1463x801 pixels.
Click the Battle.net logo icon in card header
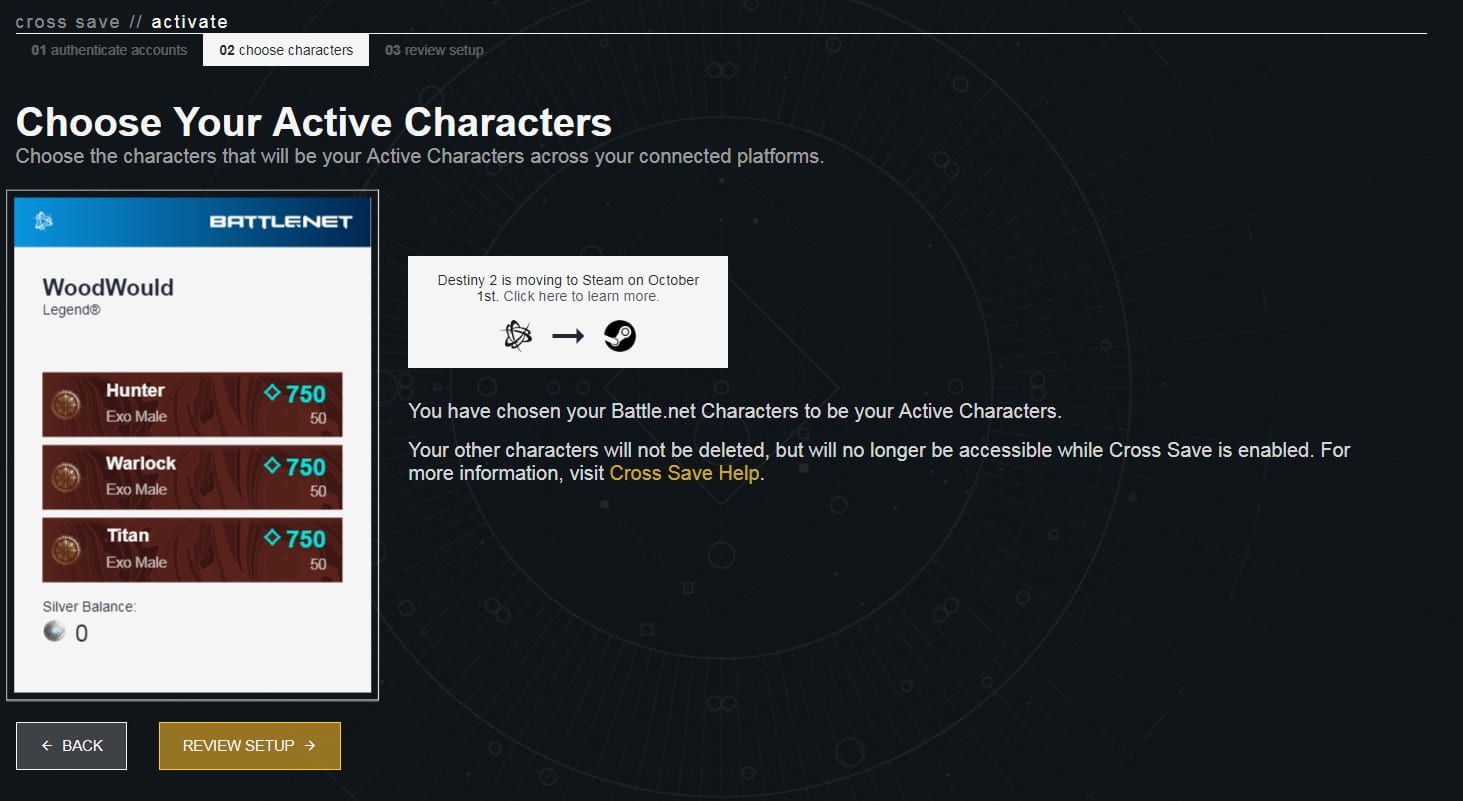43,221
